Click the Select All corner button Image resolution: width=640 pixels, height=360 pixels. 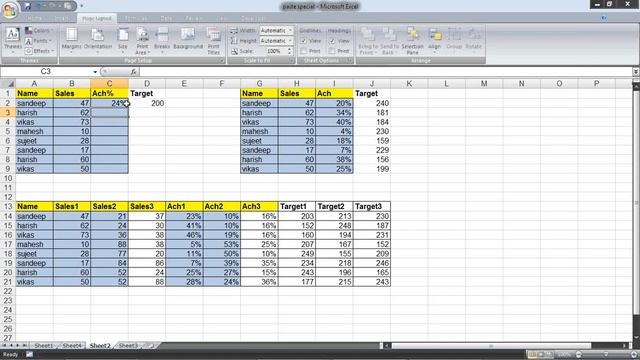(x=8, y=84)
